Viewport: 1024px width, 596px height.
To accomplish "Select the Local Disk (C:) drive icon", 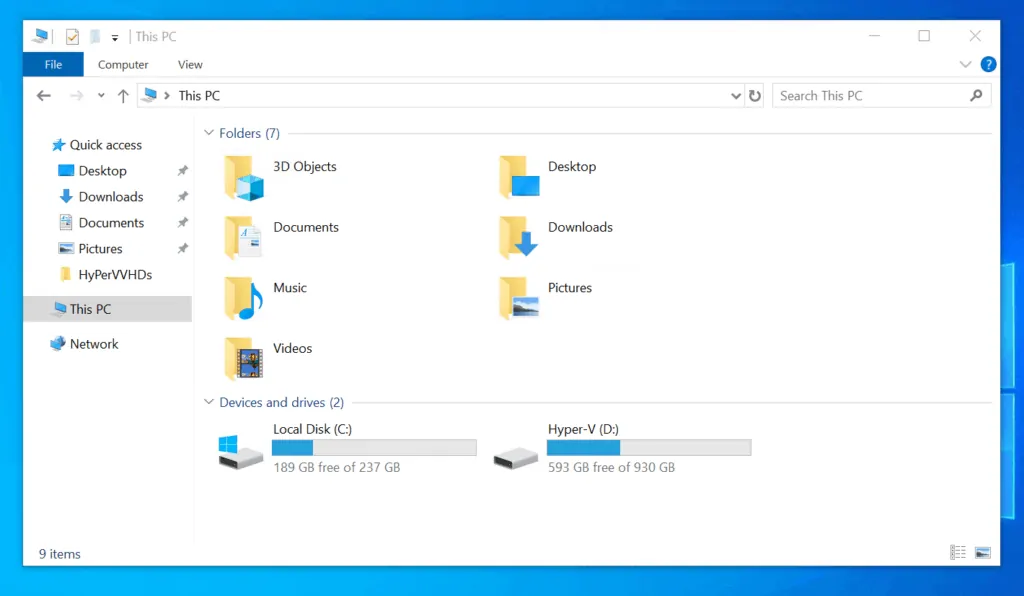I will 241,451.
